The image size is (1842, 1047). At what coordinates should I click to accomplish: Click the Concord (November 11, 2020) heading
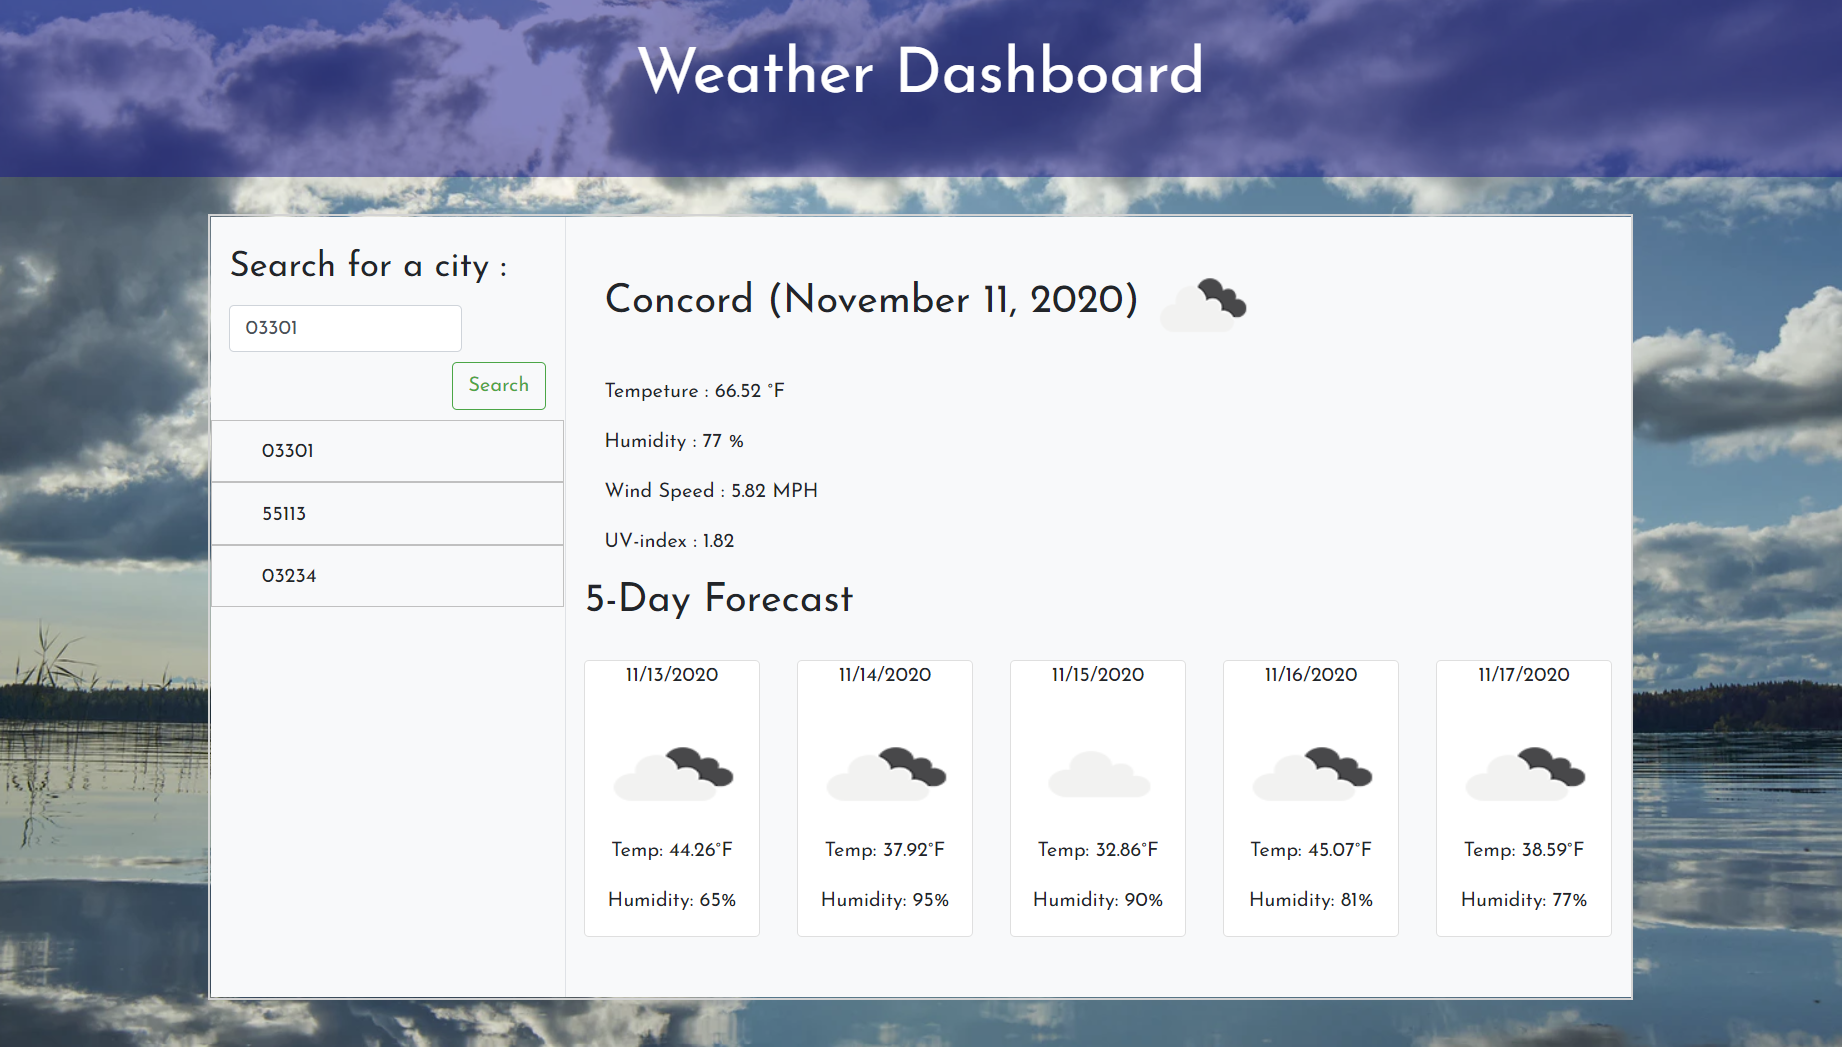click(872, 299)
